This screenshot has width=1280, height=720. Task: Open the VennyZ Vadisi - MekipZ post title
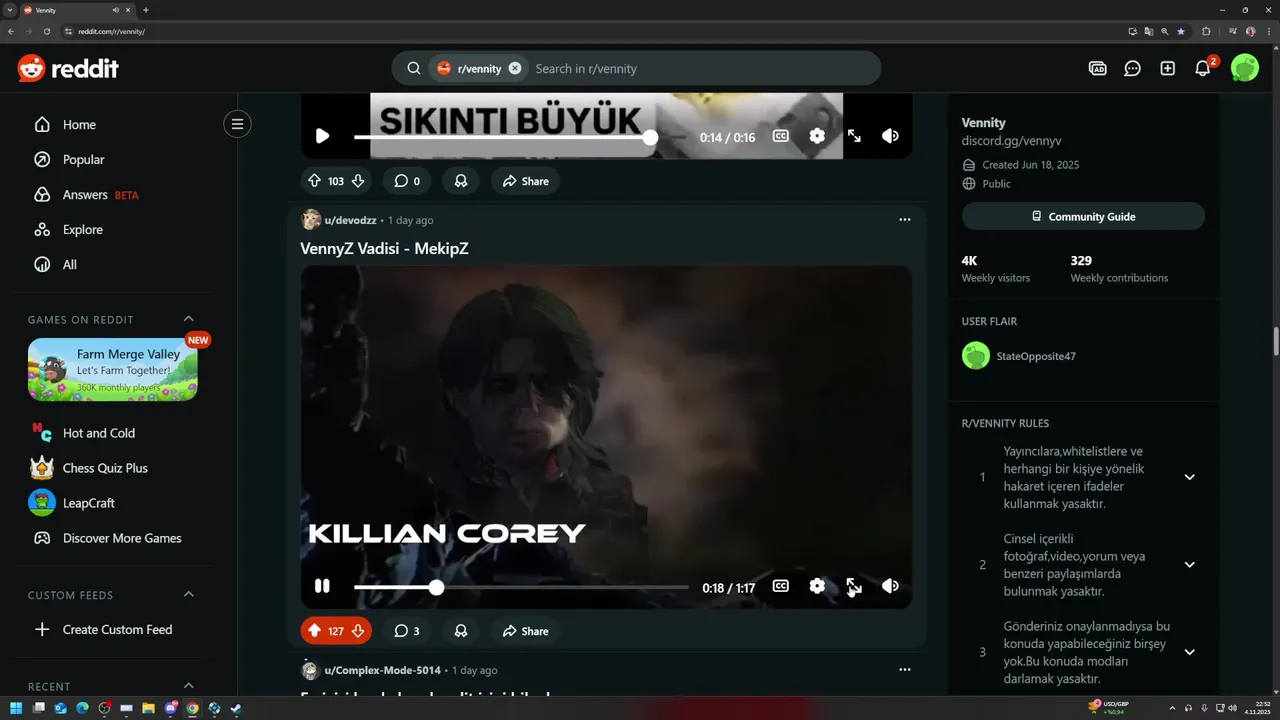pos(384,248)
